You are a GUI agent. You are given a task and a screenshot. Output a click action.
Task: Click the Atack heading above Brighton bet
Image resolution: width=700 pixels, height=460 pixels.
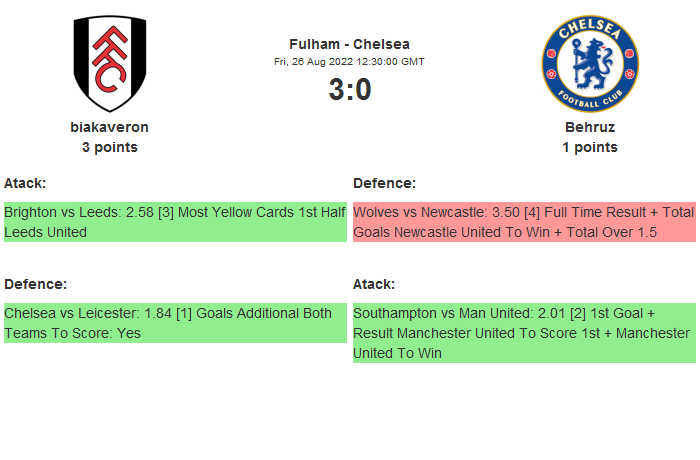point(25,183)
